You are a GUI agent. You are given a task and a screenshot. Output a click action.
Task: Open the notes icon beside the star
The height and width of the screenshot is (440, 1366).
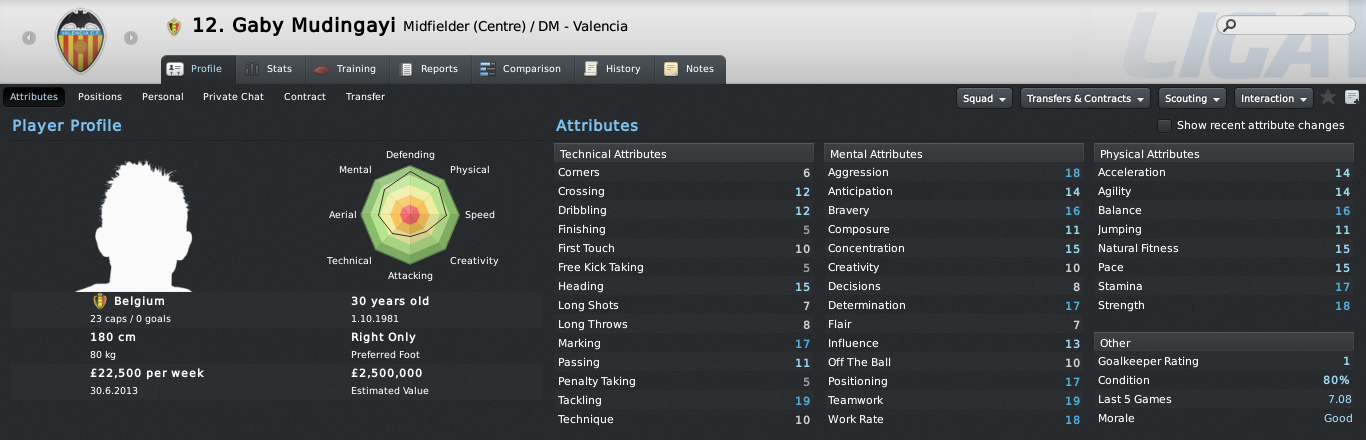coord(1352,97)
